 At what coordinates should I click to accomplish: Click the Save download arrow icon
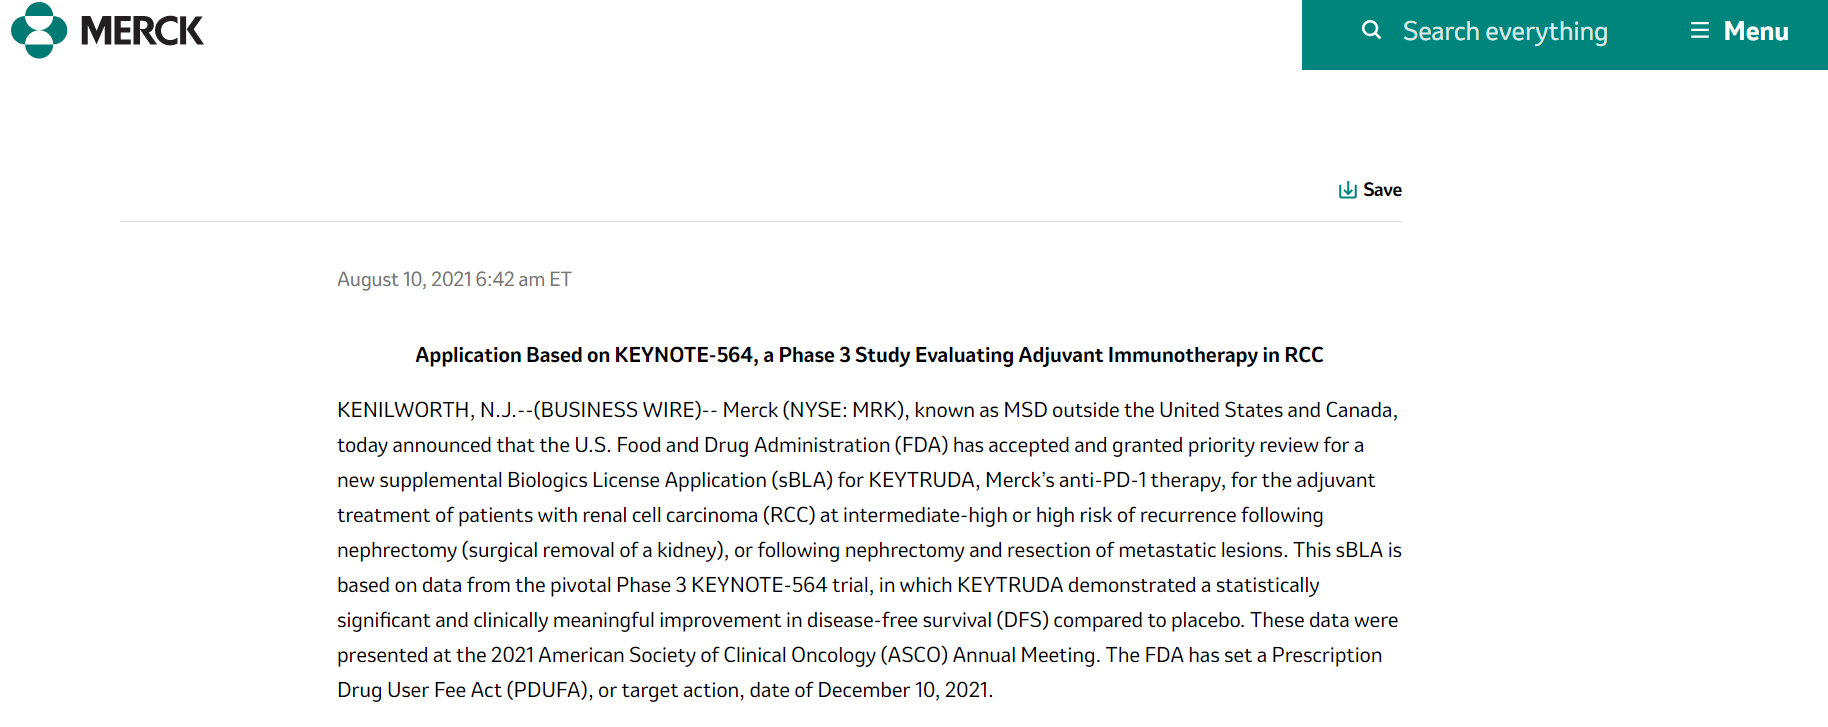1348,190
